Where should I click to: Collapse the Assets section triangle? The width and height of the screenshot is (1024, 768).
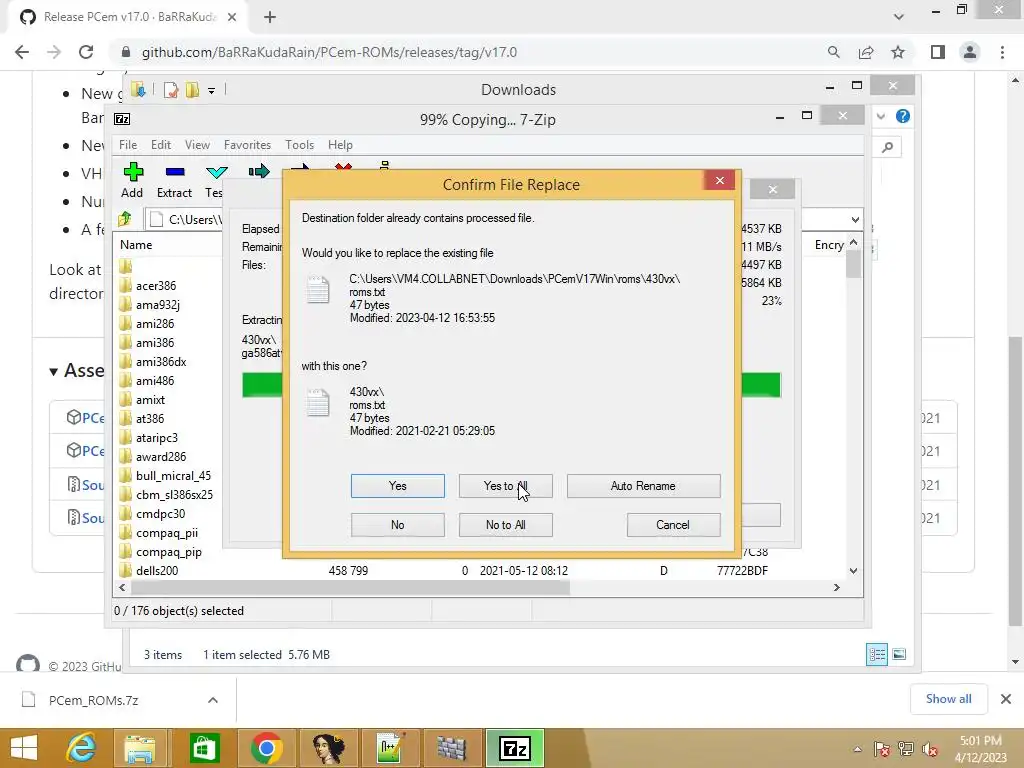[54, 372]
